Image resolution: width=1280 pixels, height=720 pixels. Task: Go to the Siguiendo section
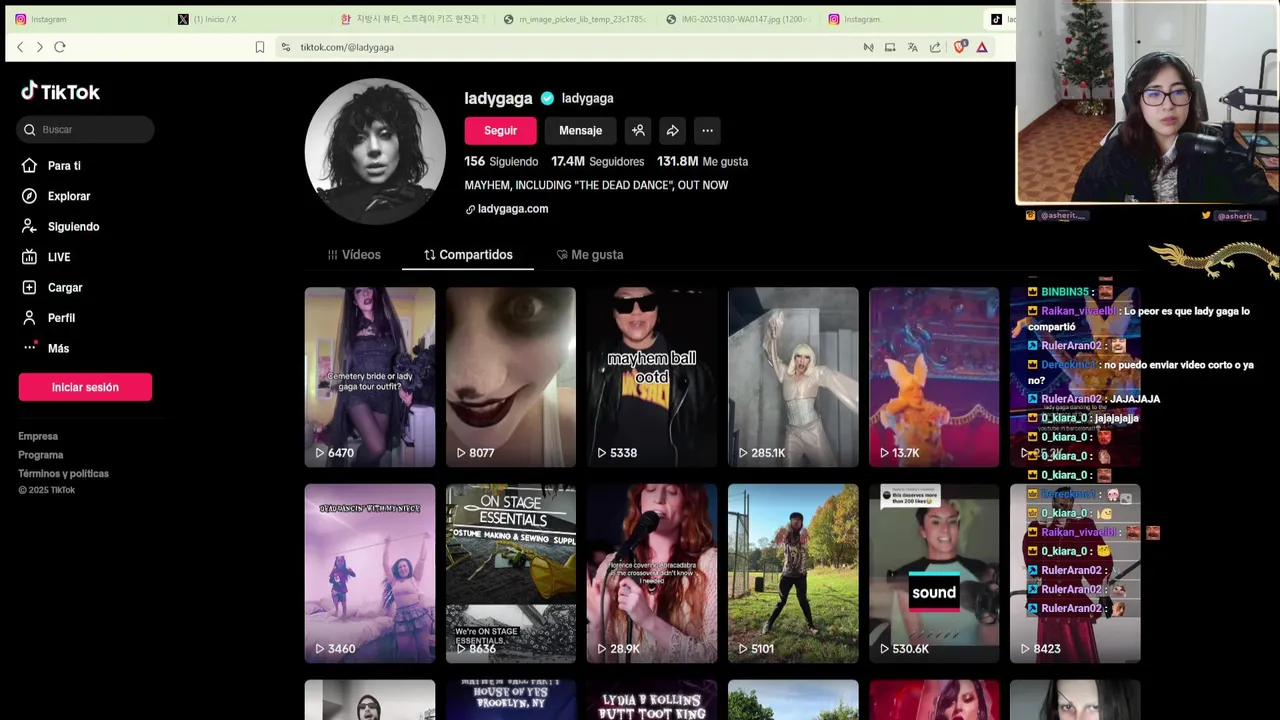click(73, 227)
